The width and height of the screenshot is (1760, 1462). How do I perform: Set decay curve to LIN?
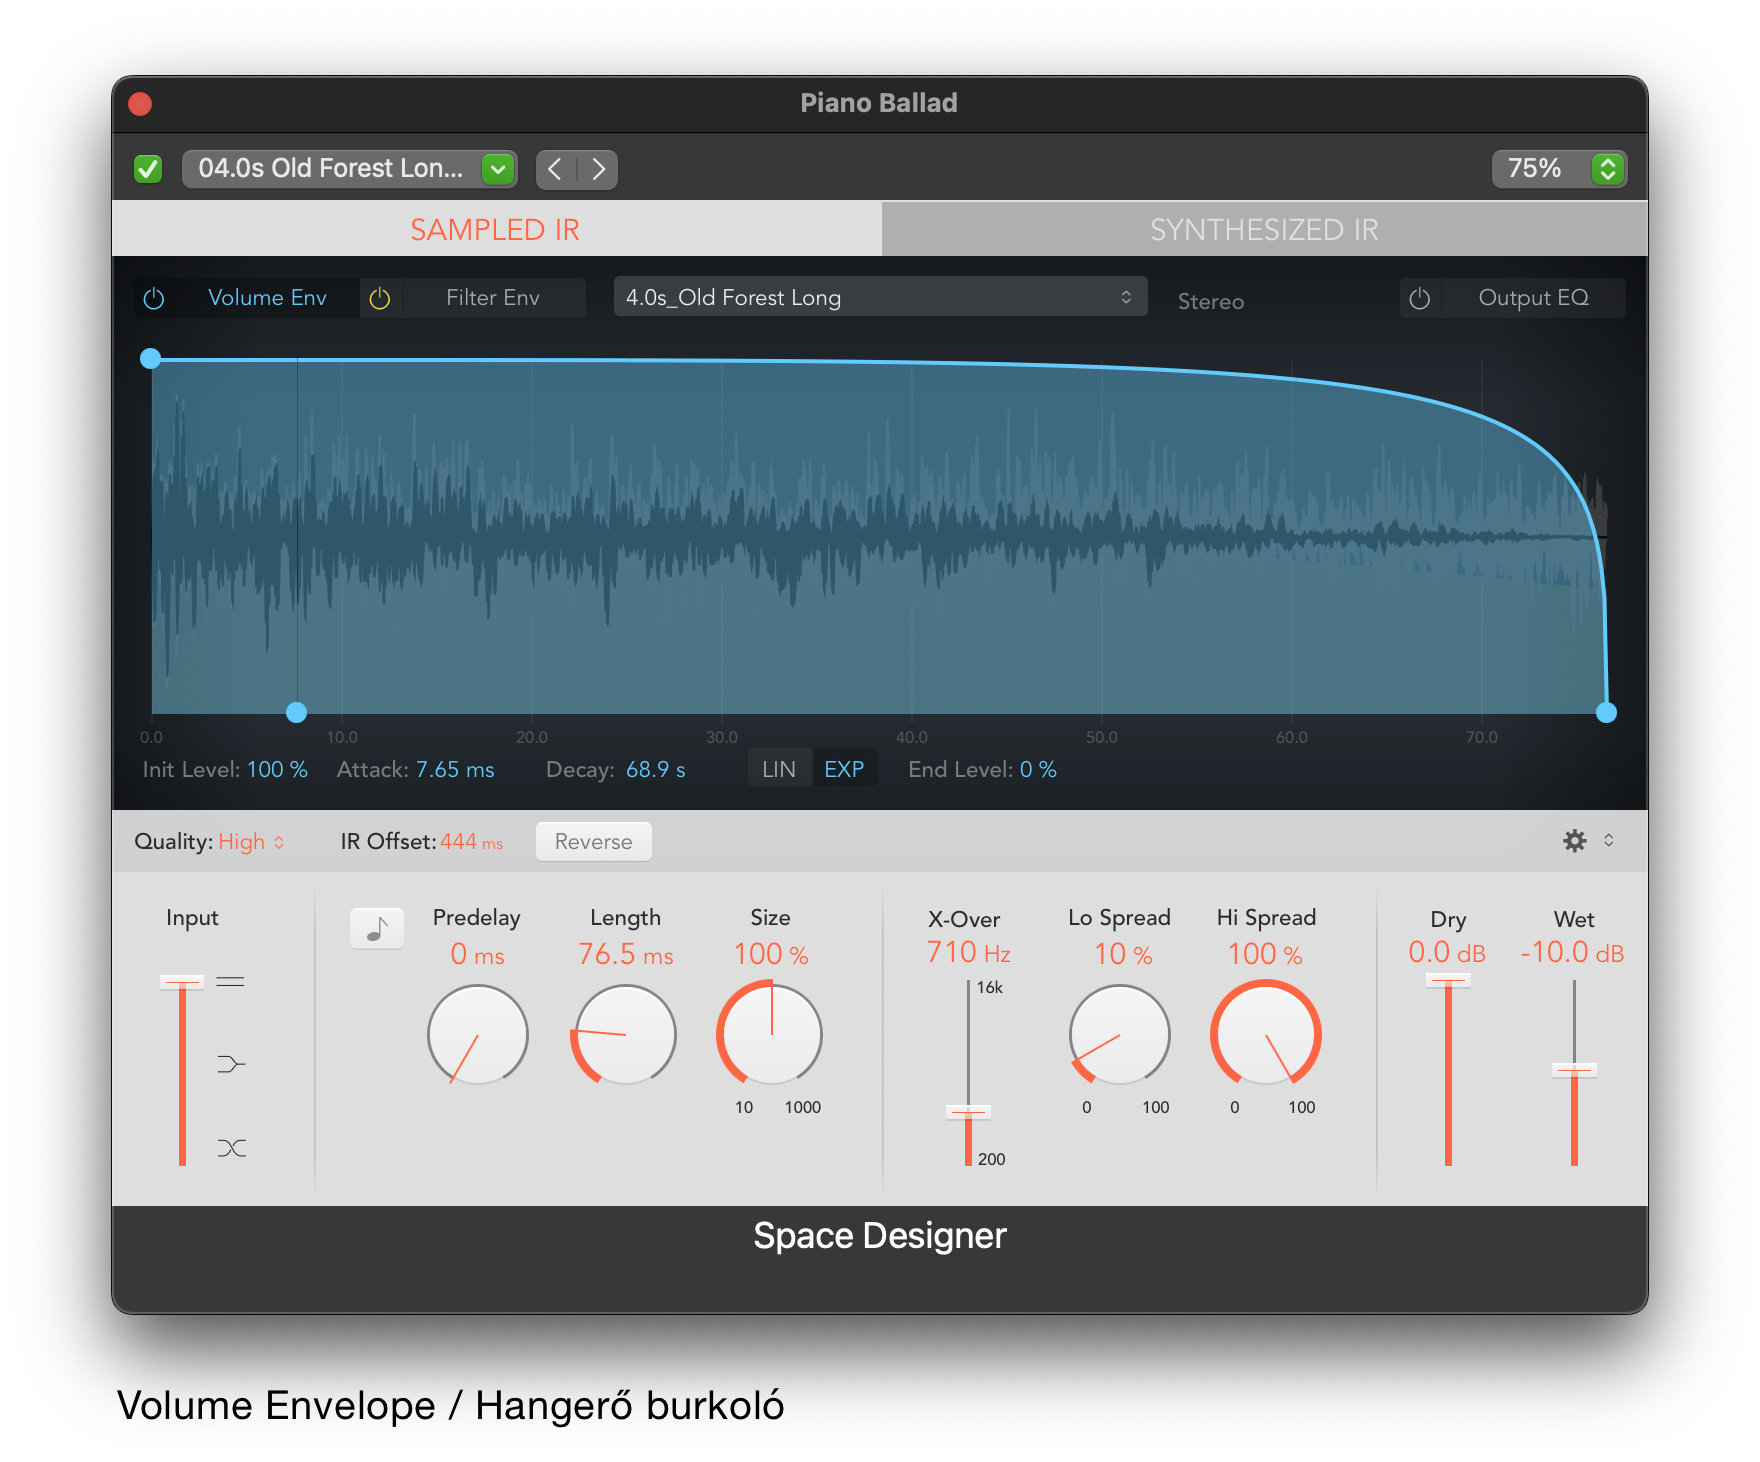pos(779,769)
